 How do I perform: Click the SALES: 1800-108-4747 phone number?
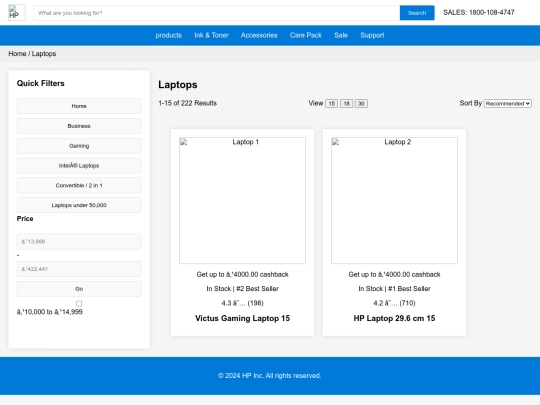(479, 12)
